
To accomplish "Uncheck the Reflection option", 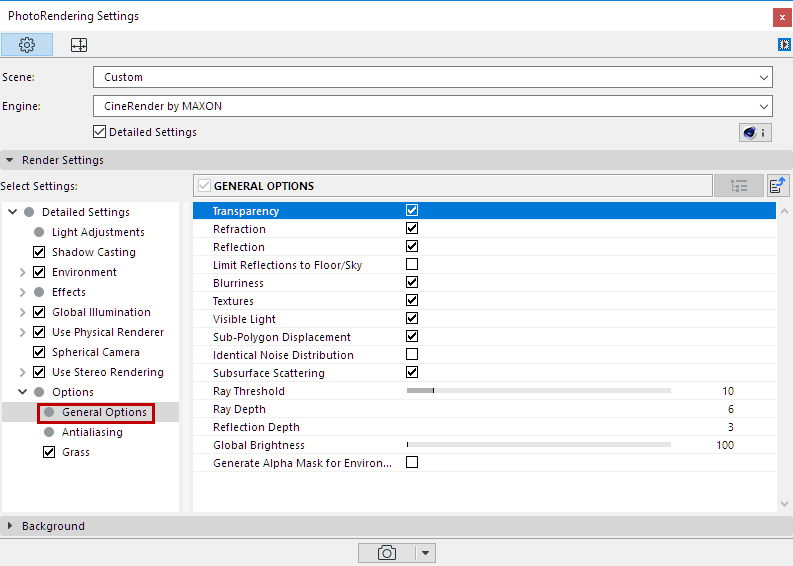I will coord(412,246).
